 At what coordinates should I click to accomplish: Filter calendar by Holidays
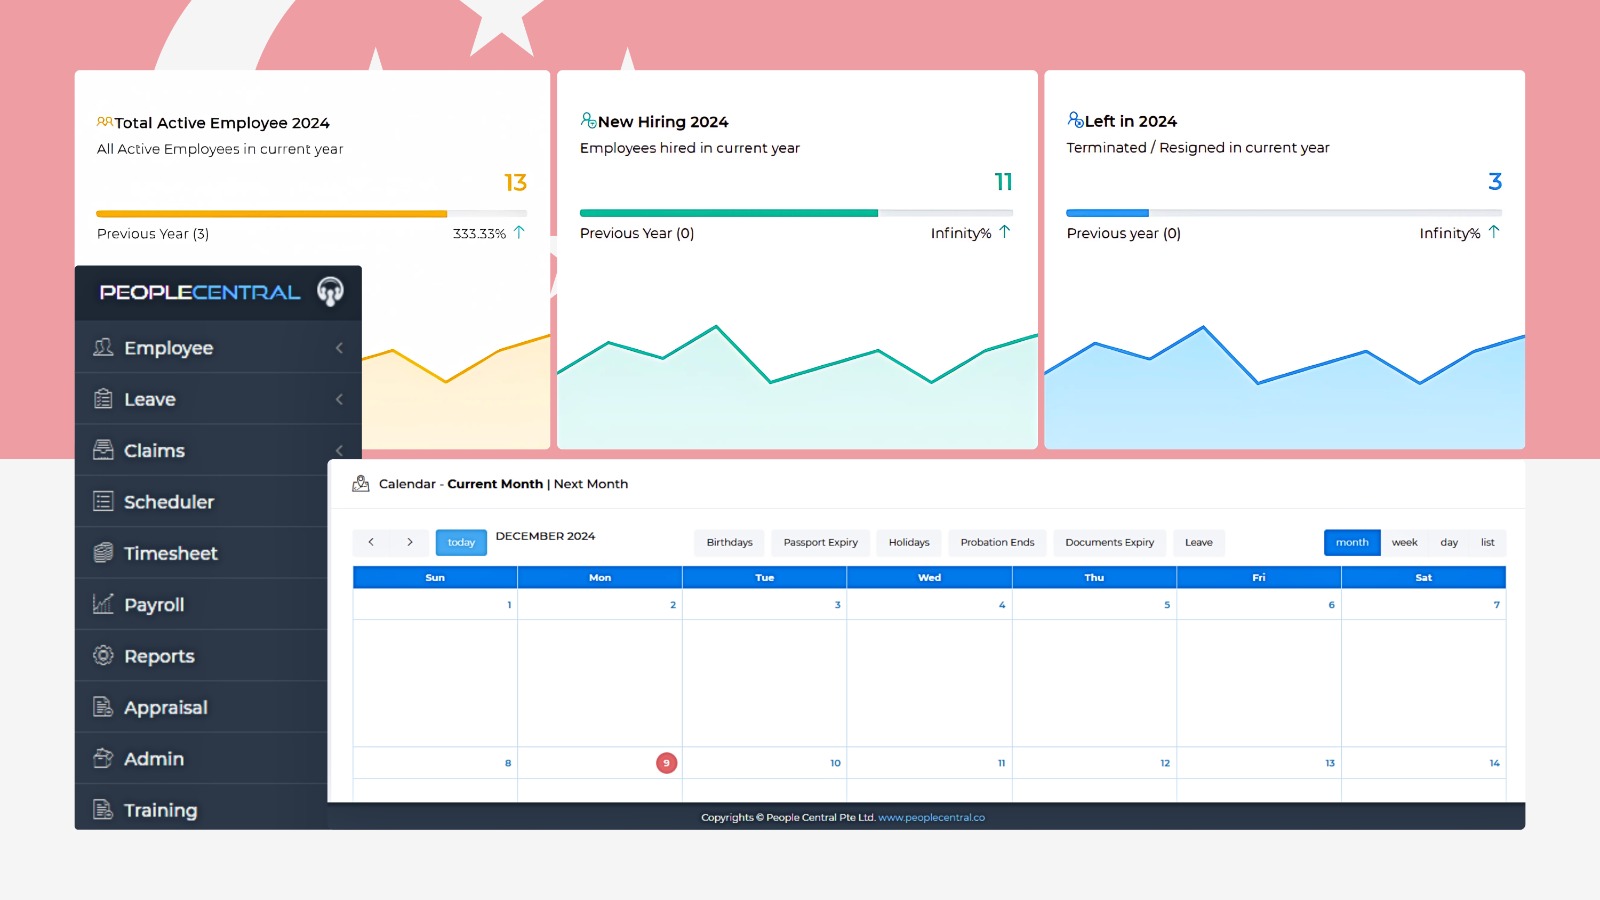pyautogui.click(x=909, y=542)
